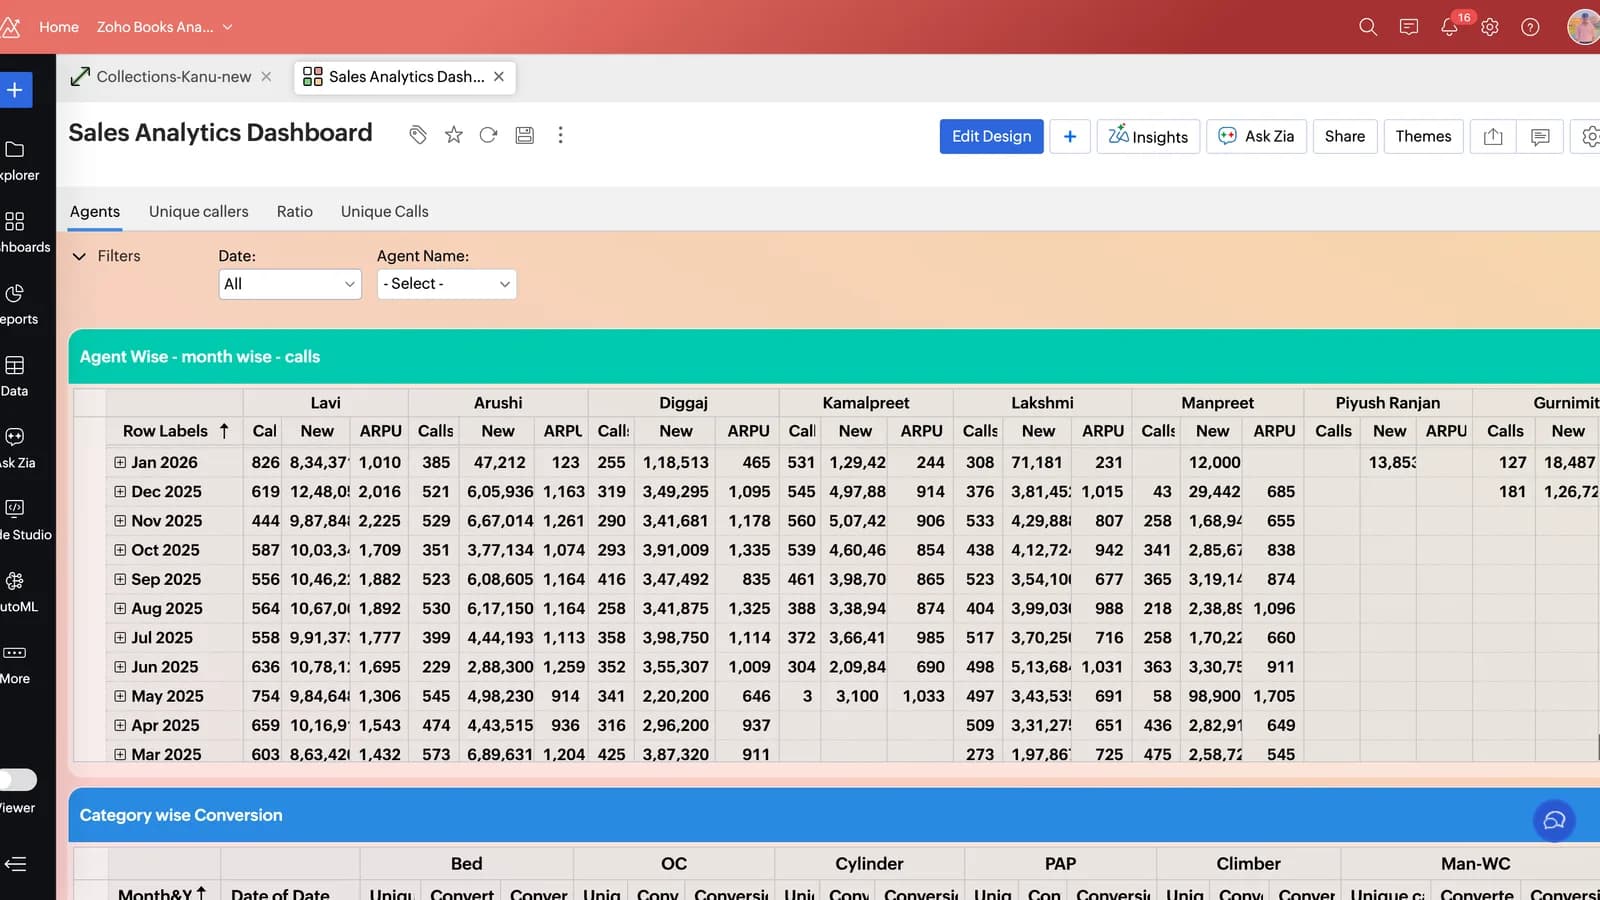Open the More icon in the sidebar
Image resolution: width=1600 pixels, height=900 pixels.
click(x=15, y=652)
